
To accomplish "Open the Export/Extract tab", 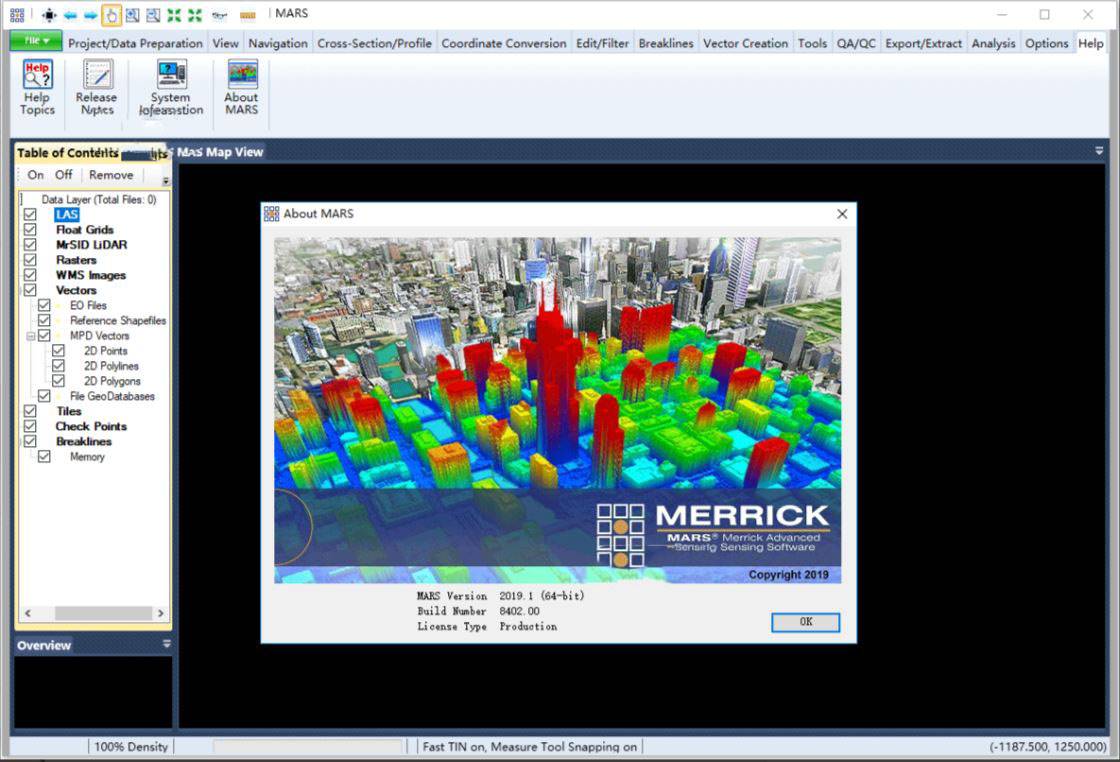I will [x=924, y=44].
